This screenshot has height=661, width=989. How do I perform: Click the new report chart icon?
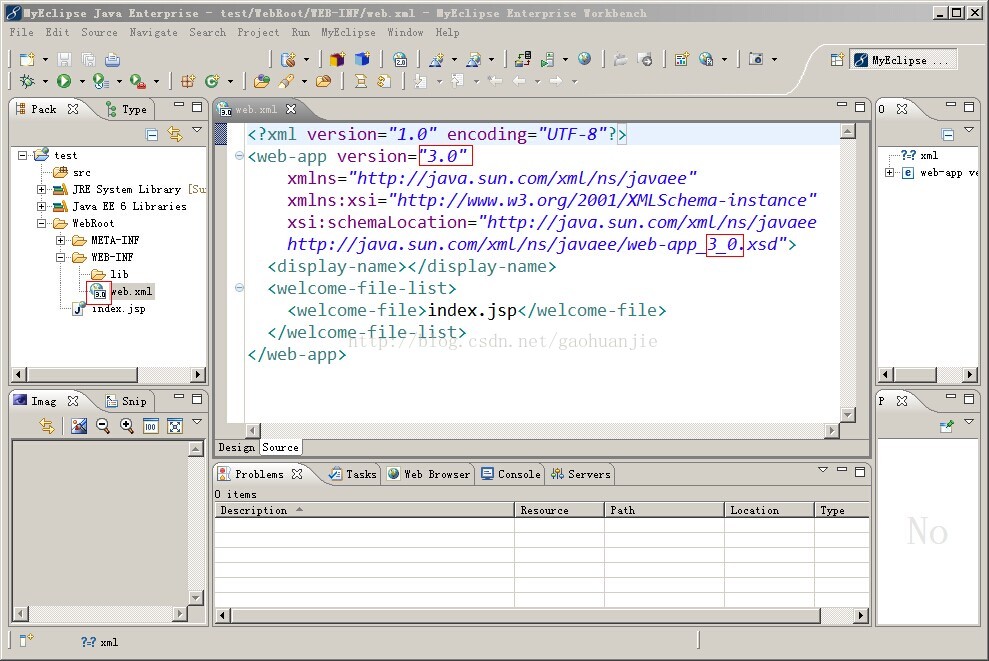[x=682, y=59]
